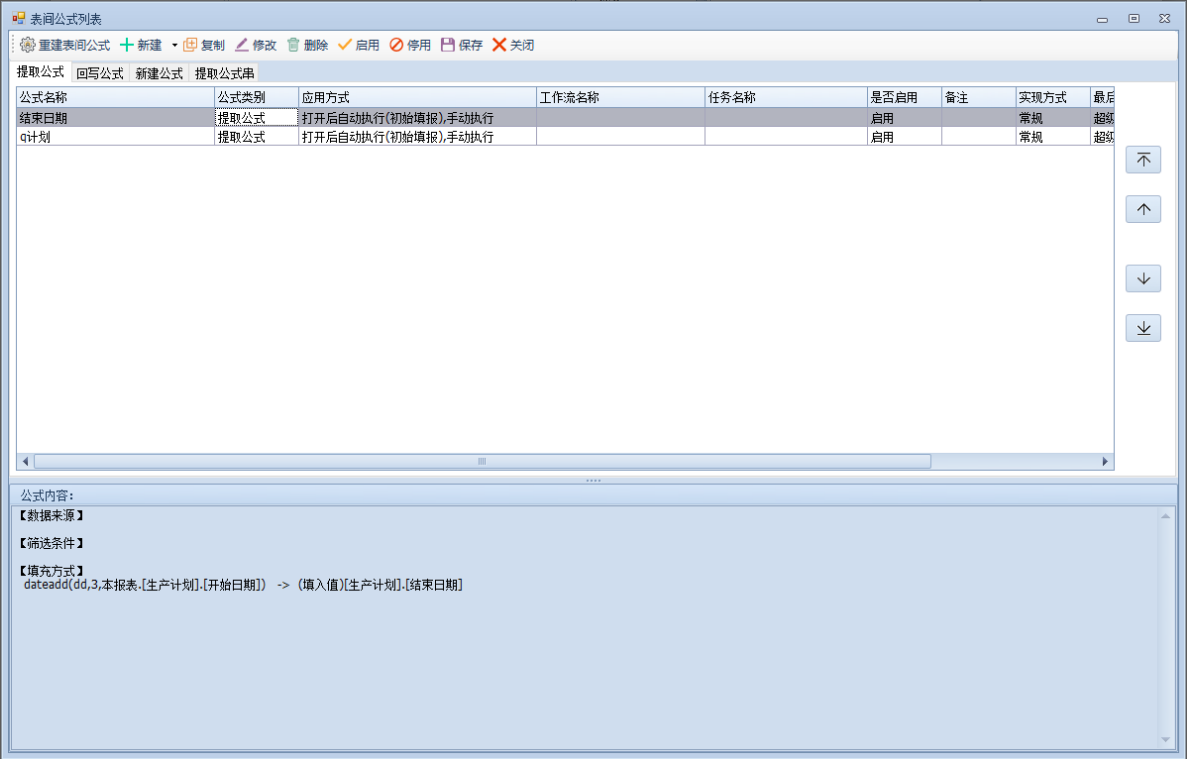
Task: Move formula to top with first arrow button
Action: pos(1143,160)
